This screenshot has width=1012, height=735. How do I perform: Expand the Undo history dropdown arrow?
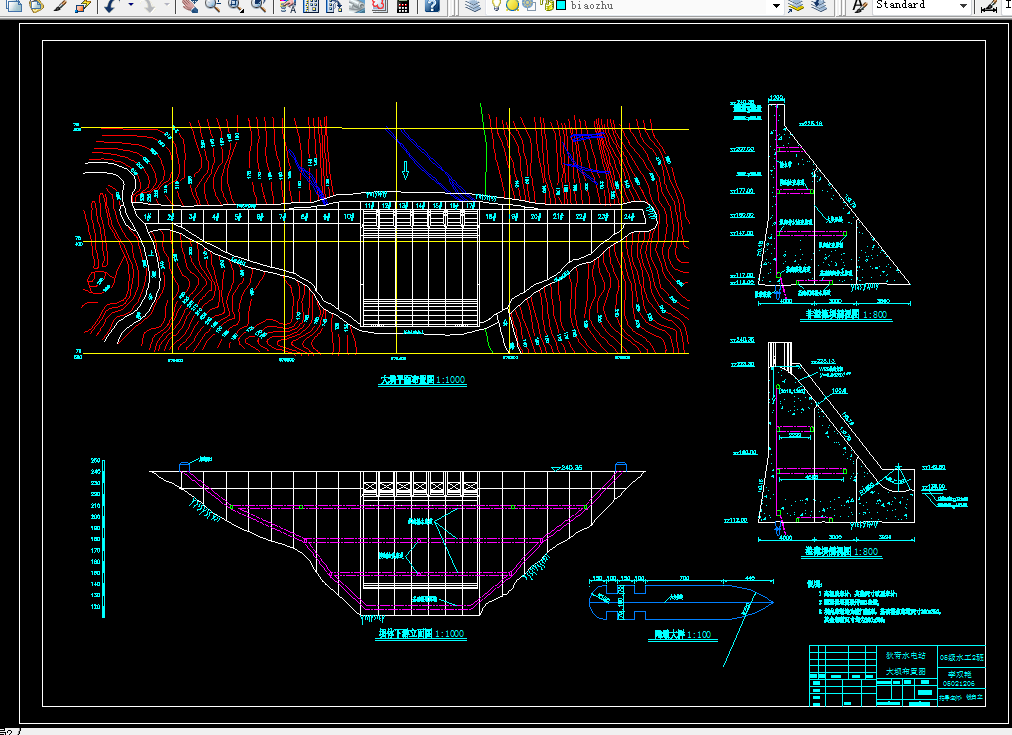(x=130, y=6)
